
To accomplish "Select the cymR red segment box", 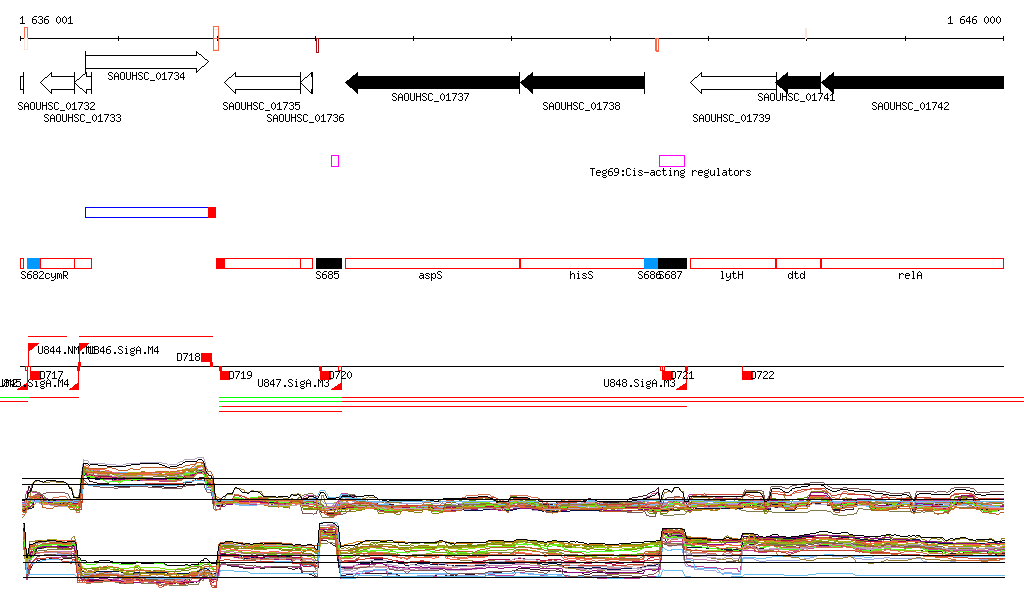I will (x=57, y=264).
